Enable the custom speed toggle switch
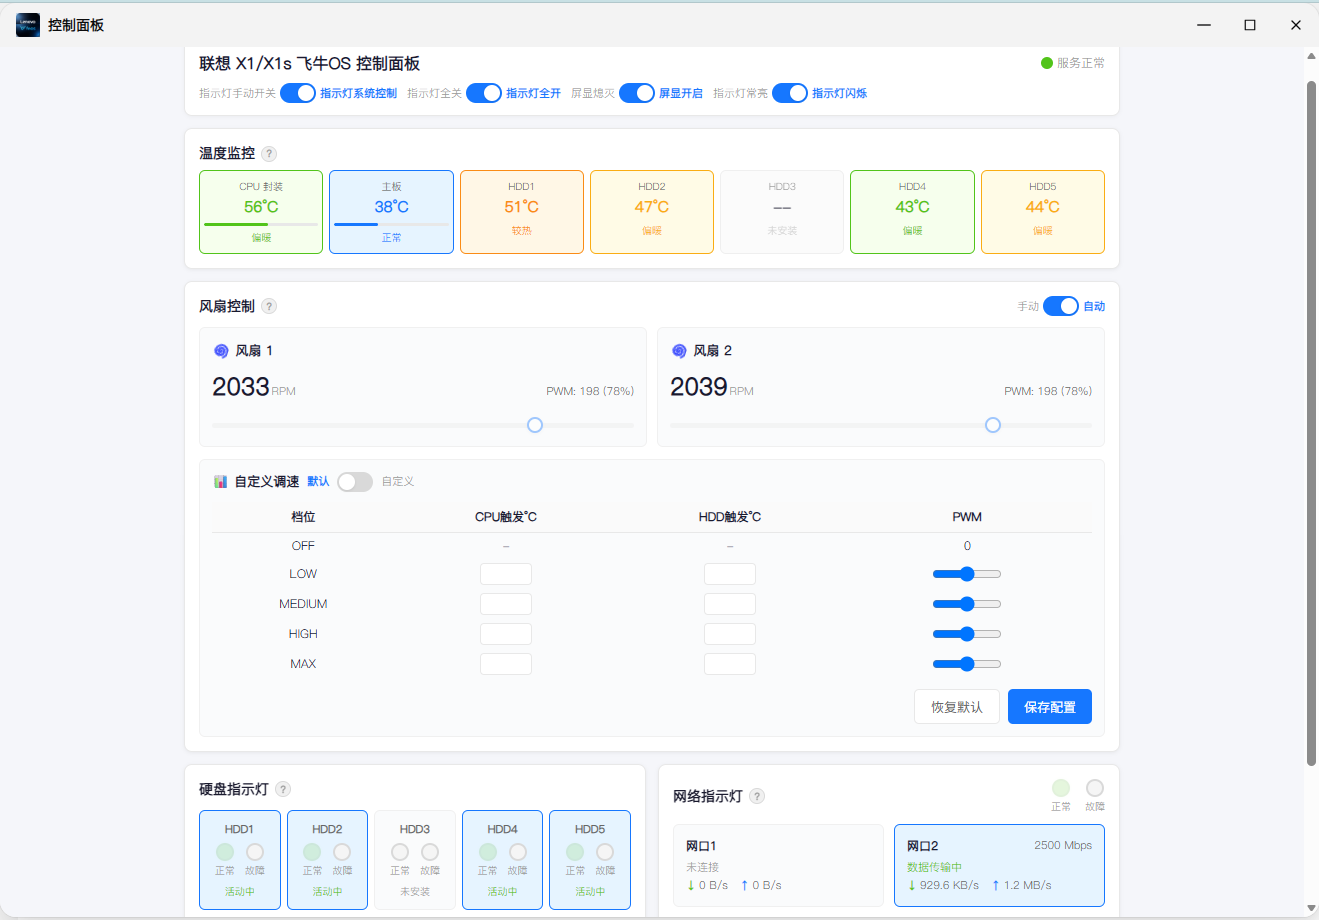The width and height of the screenshot is (1319, 920). [355, 482]
